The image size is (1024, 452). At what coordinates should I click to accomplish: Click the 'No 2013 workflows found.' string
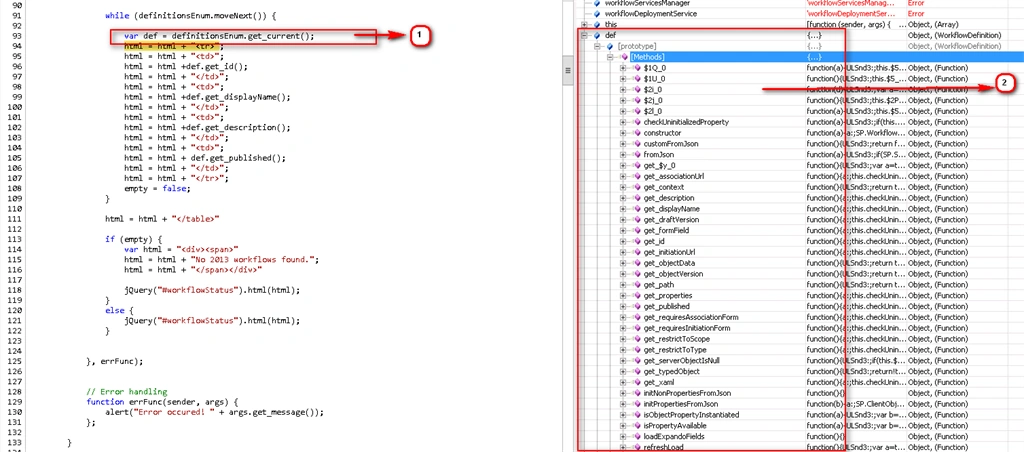pos(253,259)
